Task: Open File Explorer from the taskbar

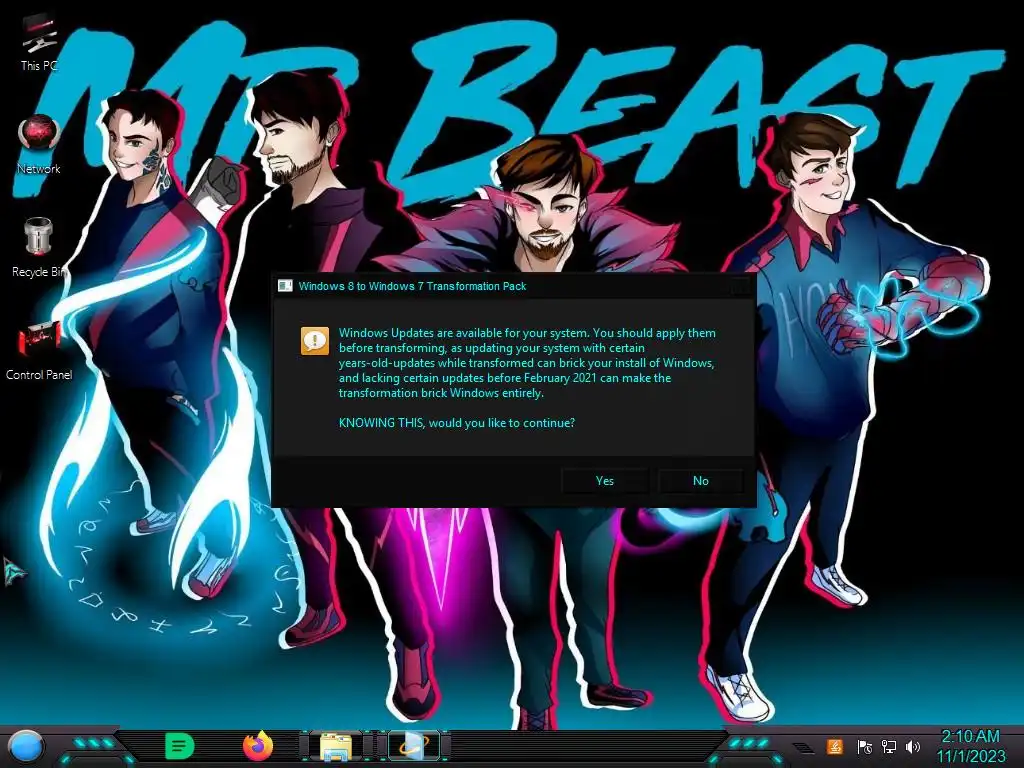Action: click(x=336, y=746)
